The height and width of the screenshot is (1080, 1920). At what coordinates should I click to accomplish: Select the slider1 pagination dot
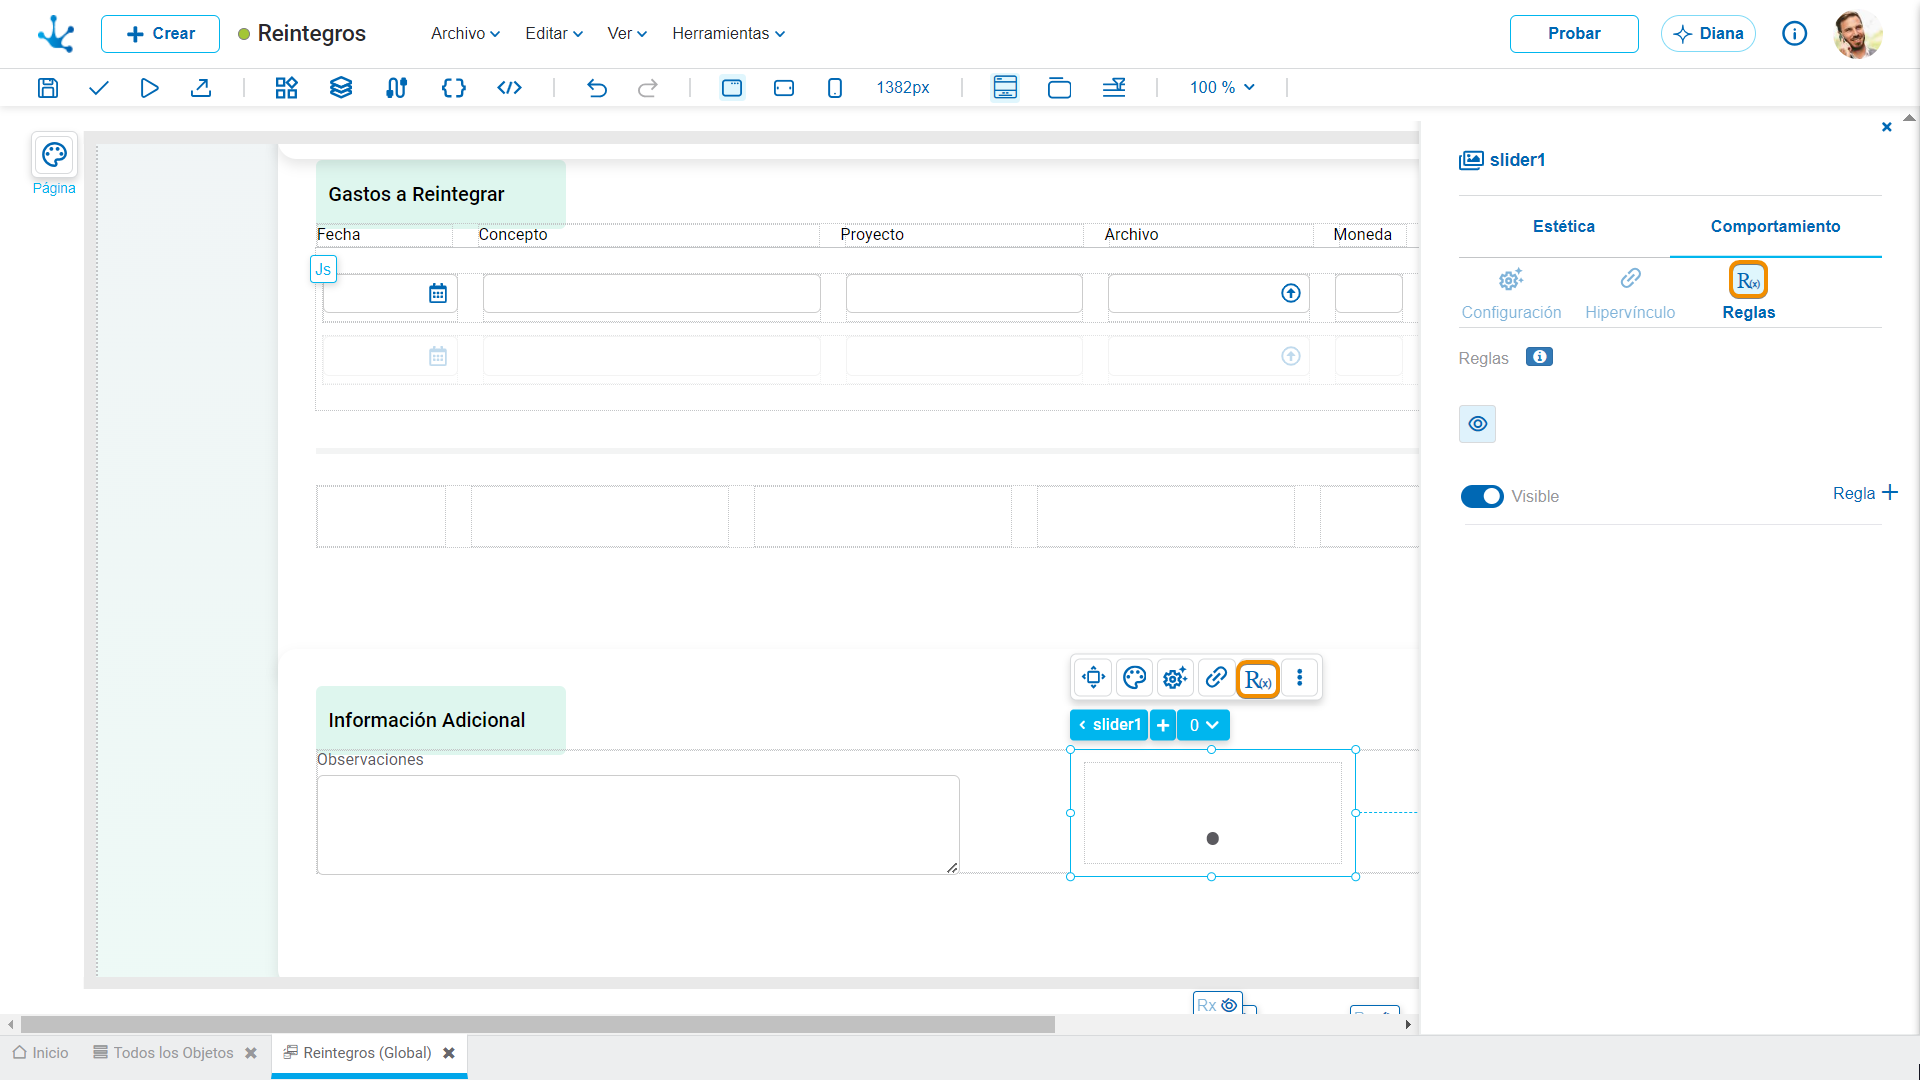pyautogui.click(x=1213, y=839)
